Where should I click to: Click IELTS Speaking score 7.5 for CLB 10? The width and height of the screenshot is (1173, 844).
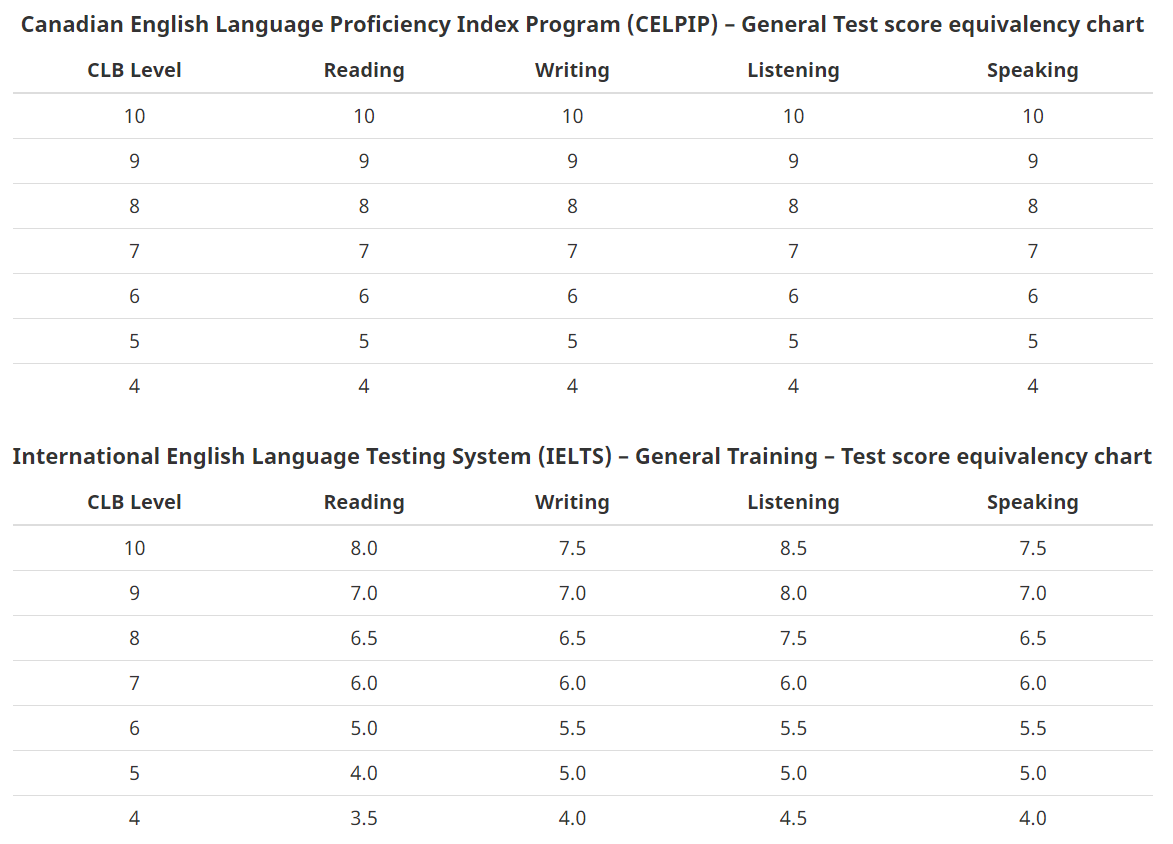point(1032,548)
